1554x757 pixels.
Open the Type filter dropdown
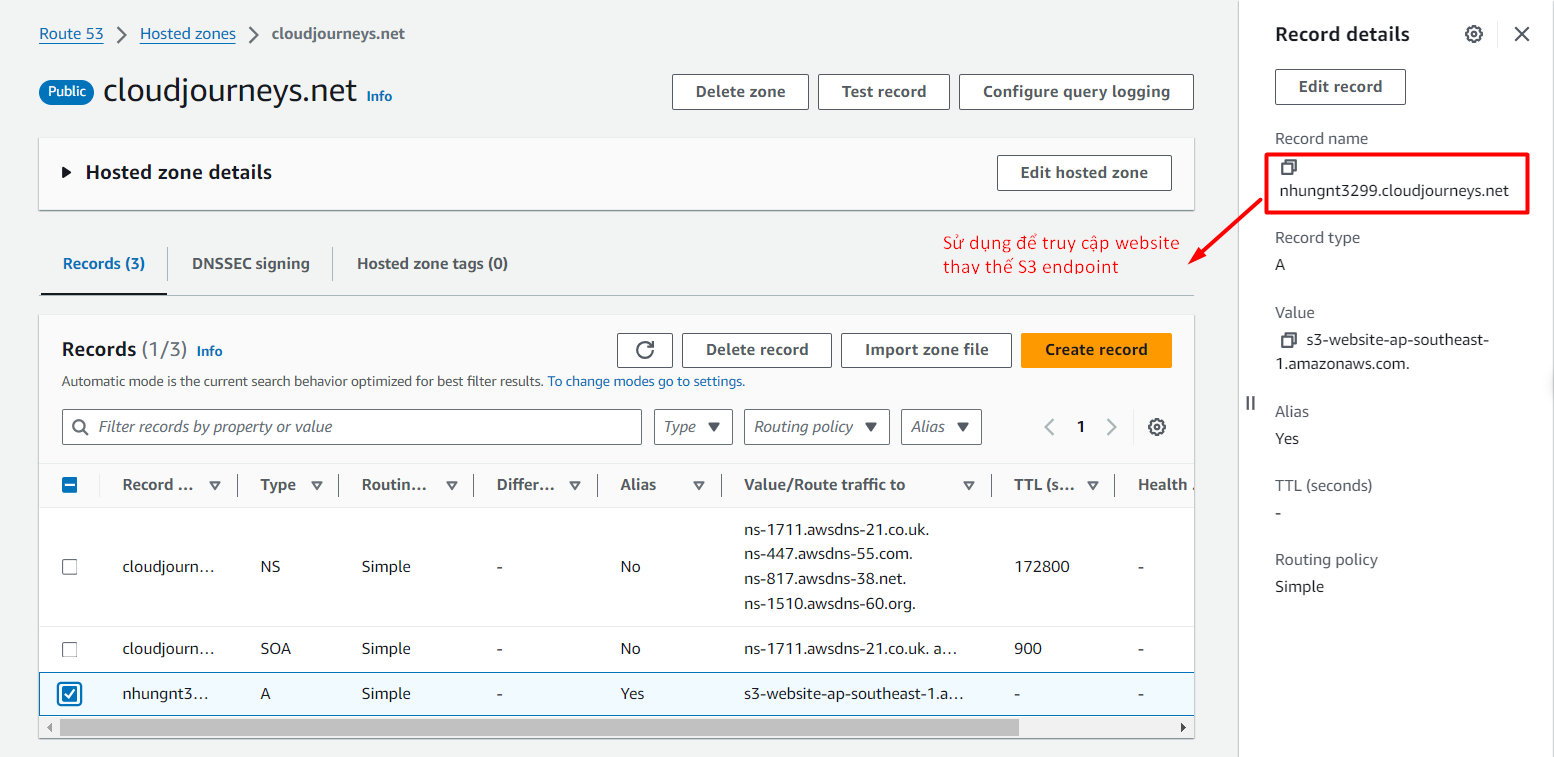pos(693,427)
